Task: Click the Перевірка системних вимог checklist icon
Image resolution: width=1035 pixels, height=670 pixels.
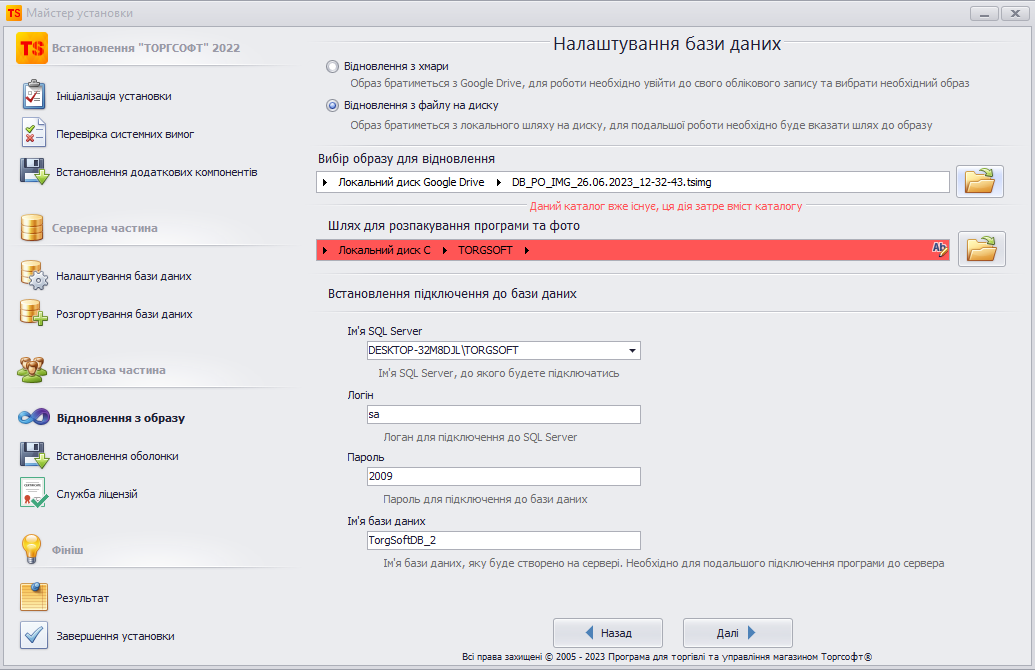Action: coord(34,133)
